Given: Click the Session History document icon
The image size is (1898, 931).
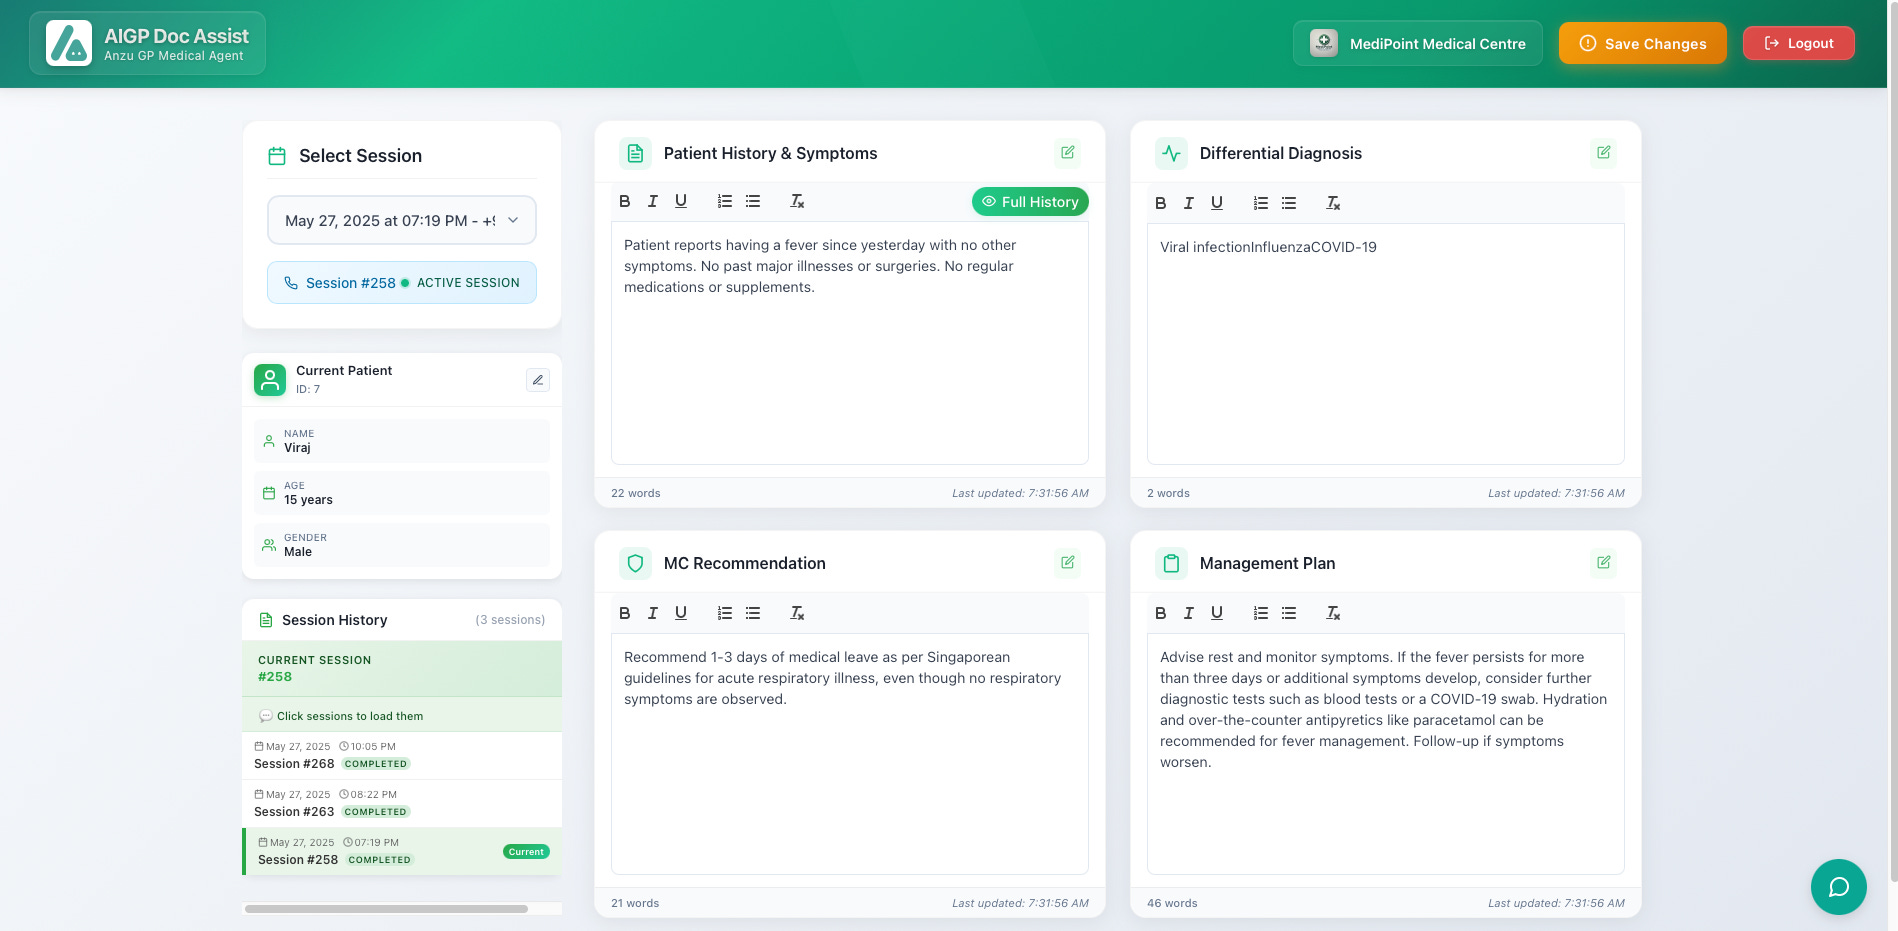Looking at the screenshot, I should [x=266, y=620].
